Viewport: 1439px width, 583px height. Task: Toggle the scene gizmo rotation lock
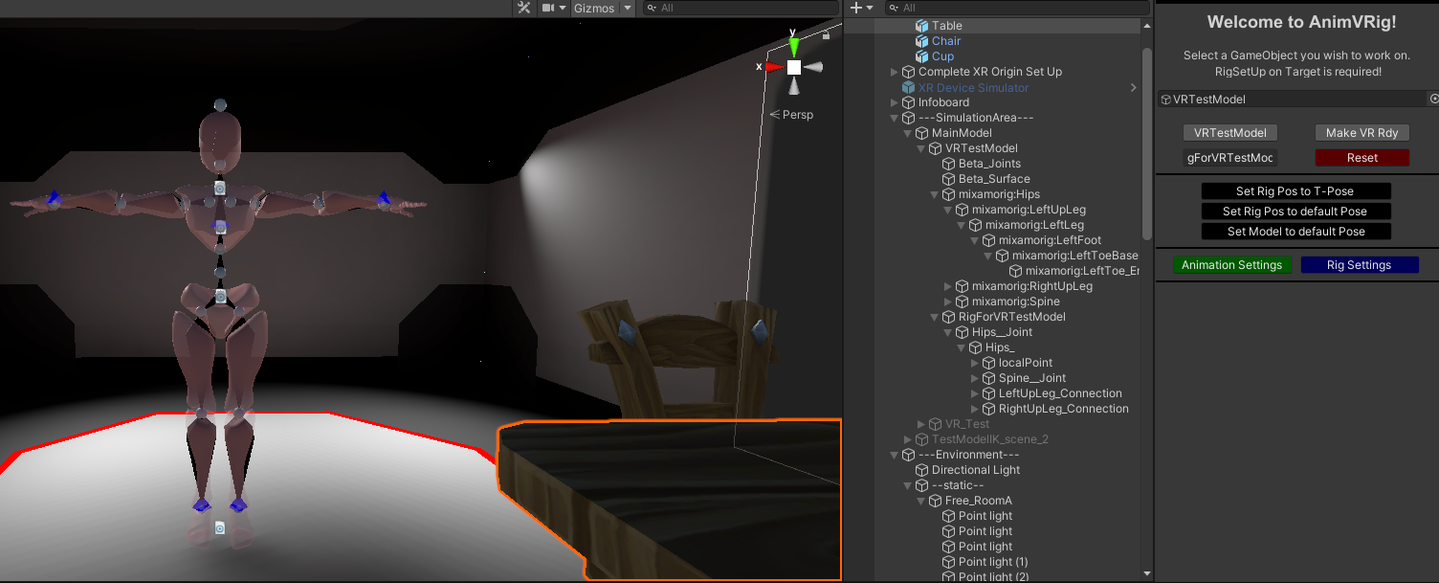pos(825,35)
